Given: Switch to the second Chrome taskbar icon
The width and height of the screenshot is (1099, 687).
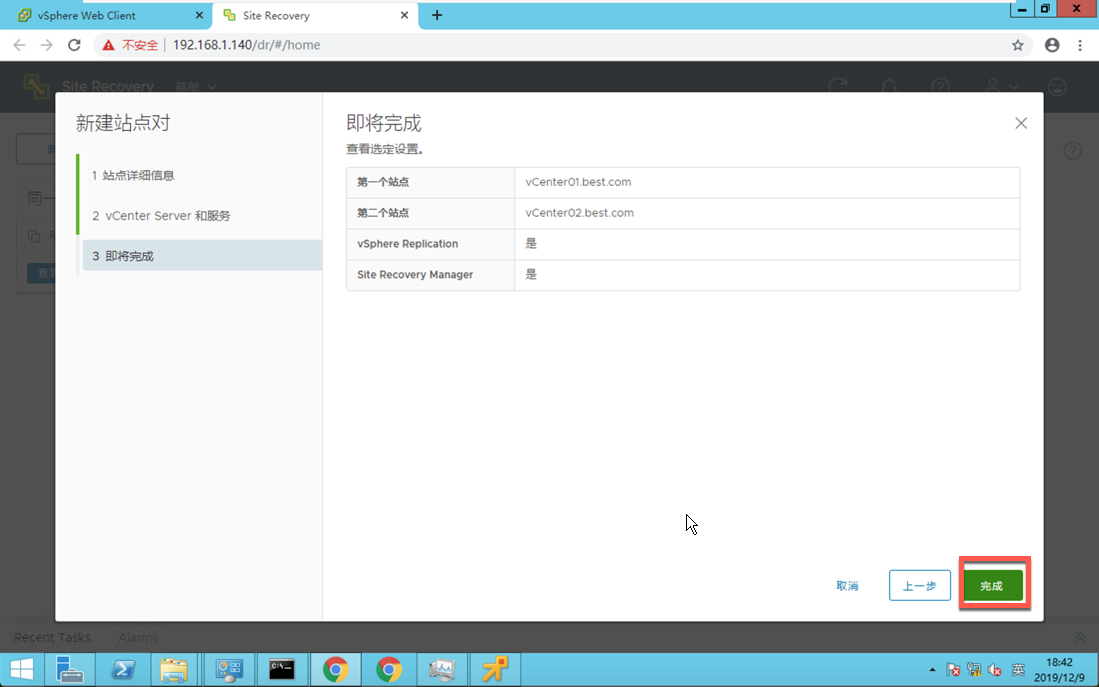Looking at the screenshot, I should click(389, 669).
